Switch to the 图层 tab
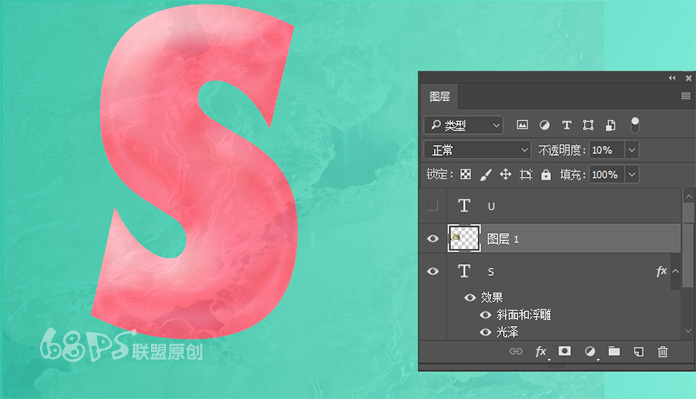 [440, 96]
